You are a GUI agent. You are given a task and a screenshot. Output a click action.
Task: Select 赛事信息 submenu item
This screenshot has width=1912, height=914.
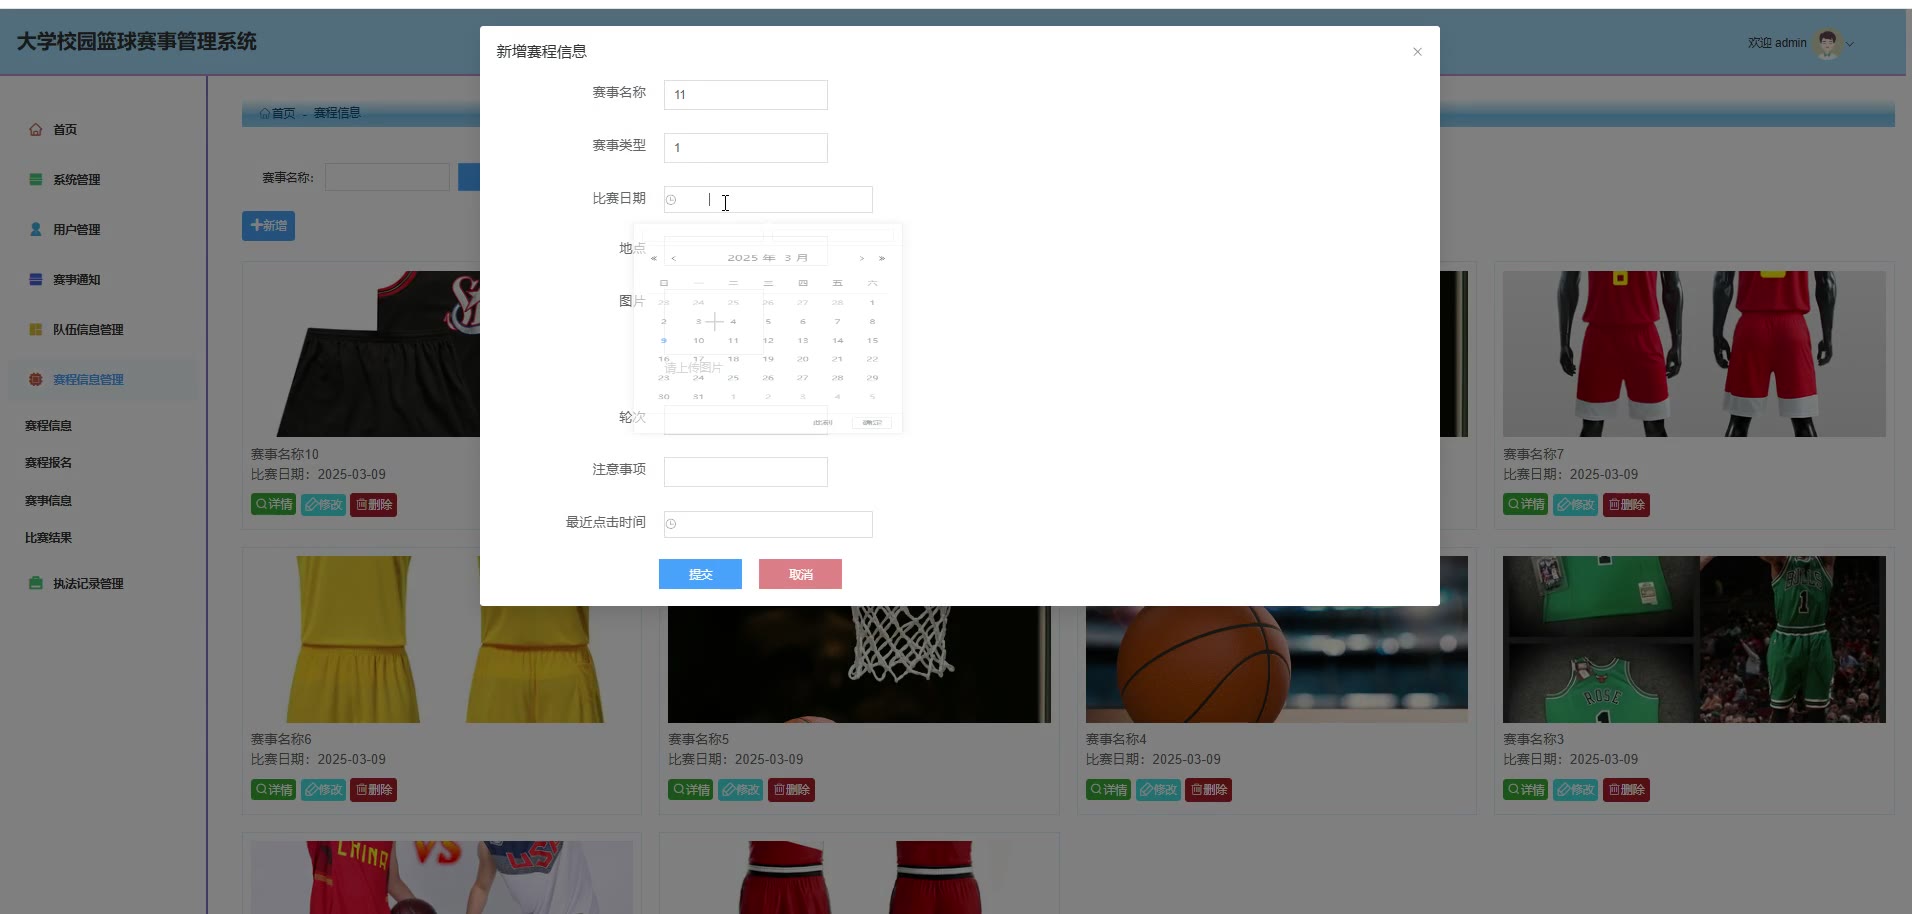(48, 501)
